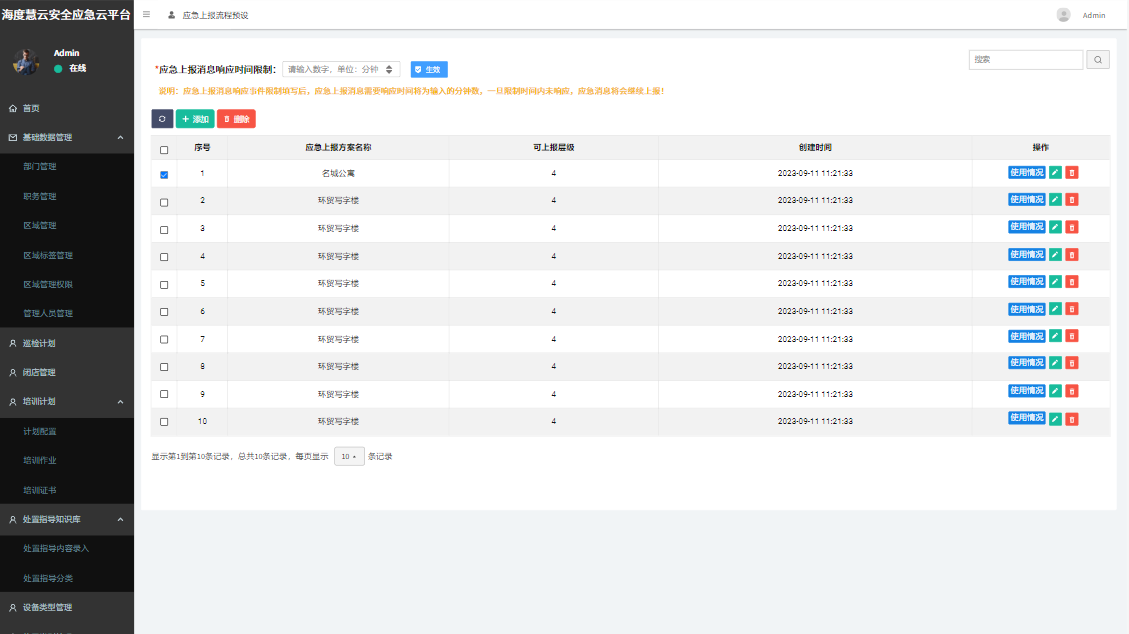Image resolution: width=1129 pixels, height=634 pixels.
Task: Click green edit pencil icon in row 5
Action: (1055, 283)
